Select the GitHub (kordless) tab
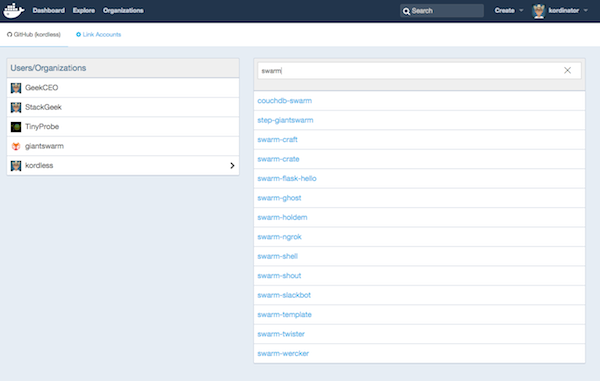The width and height of the screenshot is (600, 381). click(34, 34)
